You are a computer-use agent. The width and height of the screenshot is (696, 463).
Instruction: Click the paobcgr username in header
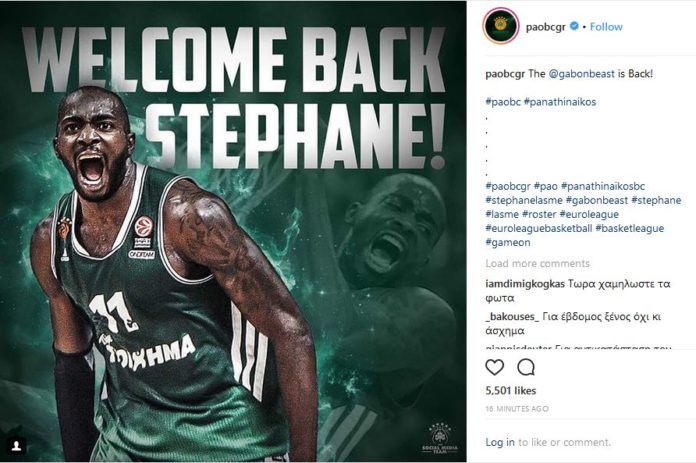(546, 27)
